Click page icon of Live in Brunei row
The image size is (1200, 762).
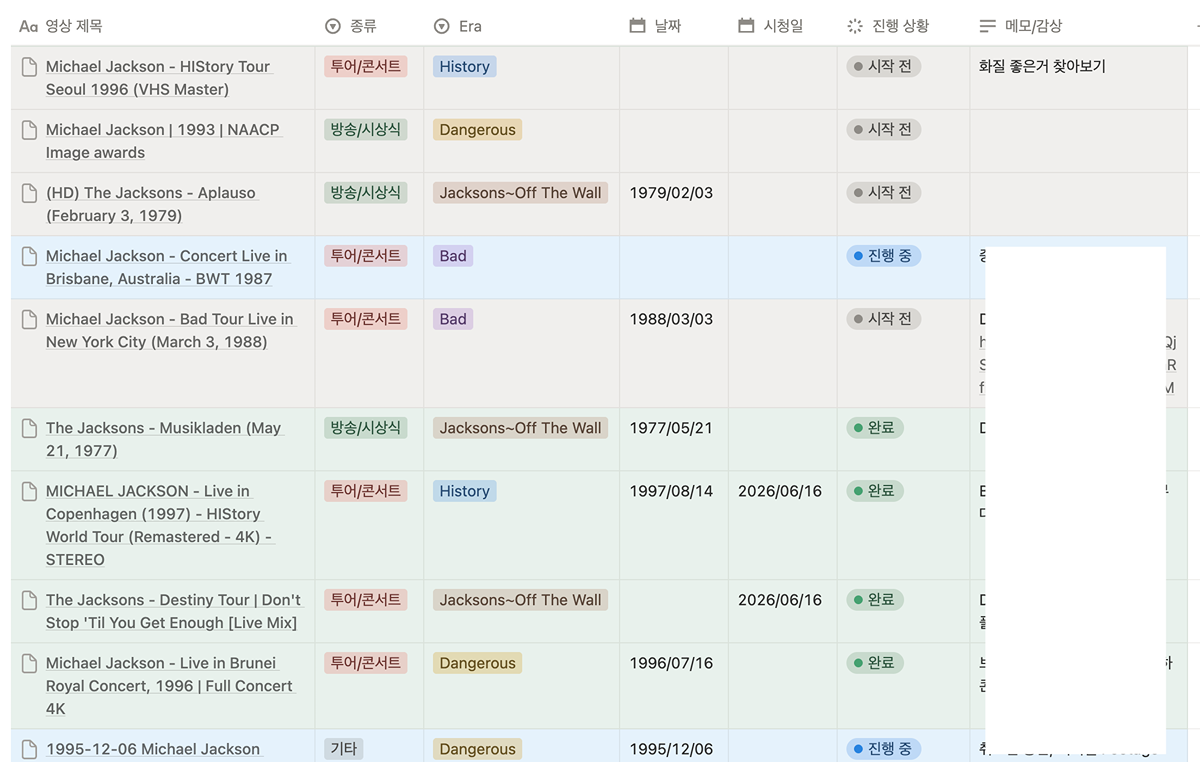tap(30, 663)
